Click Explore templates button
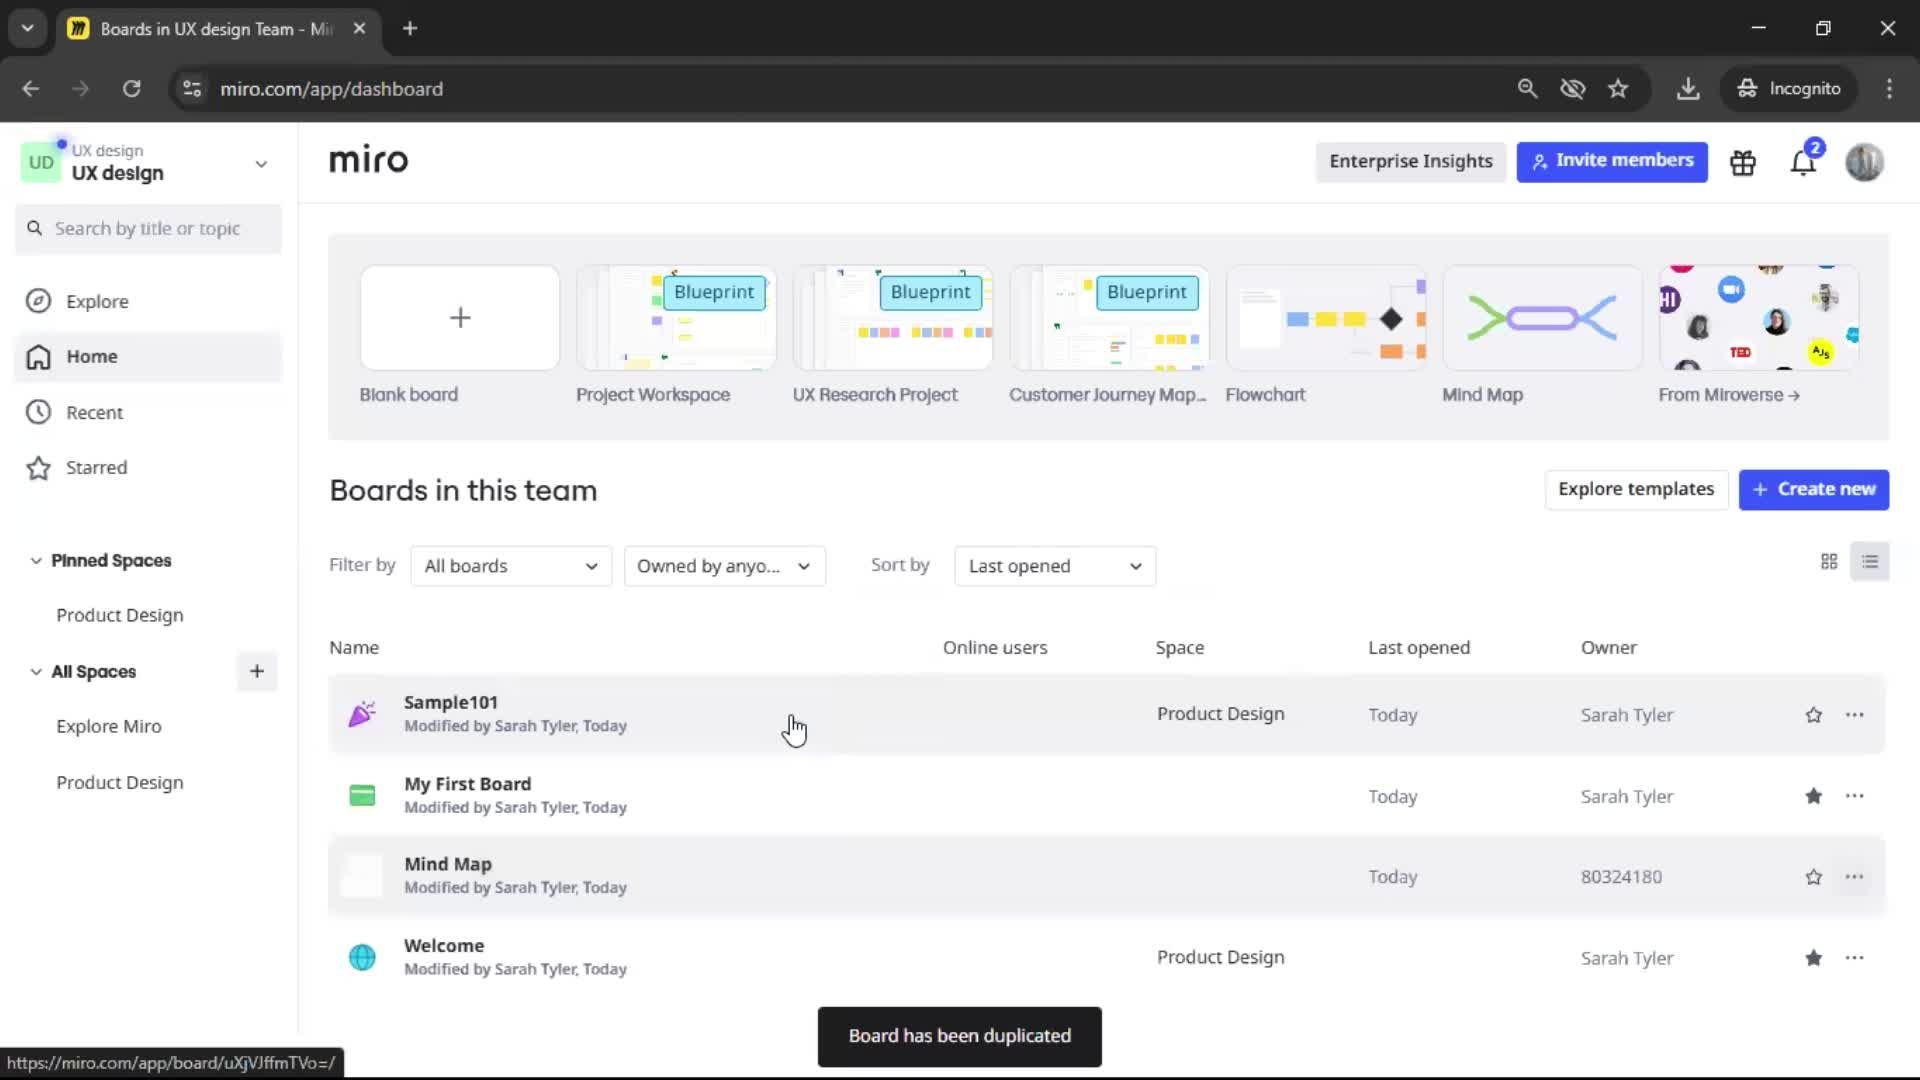This screenshot has height=1080, width=1920. (1636, 490)
